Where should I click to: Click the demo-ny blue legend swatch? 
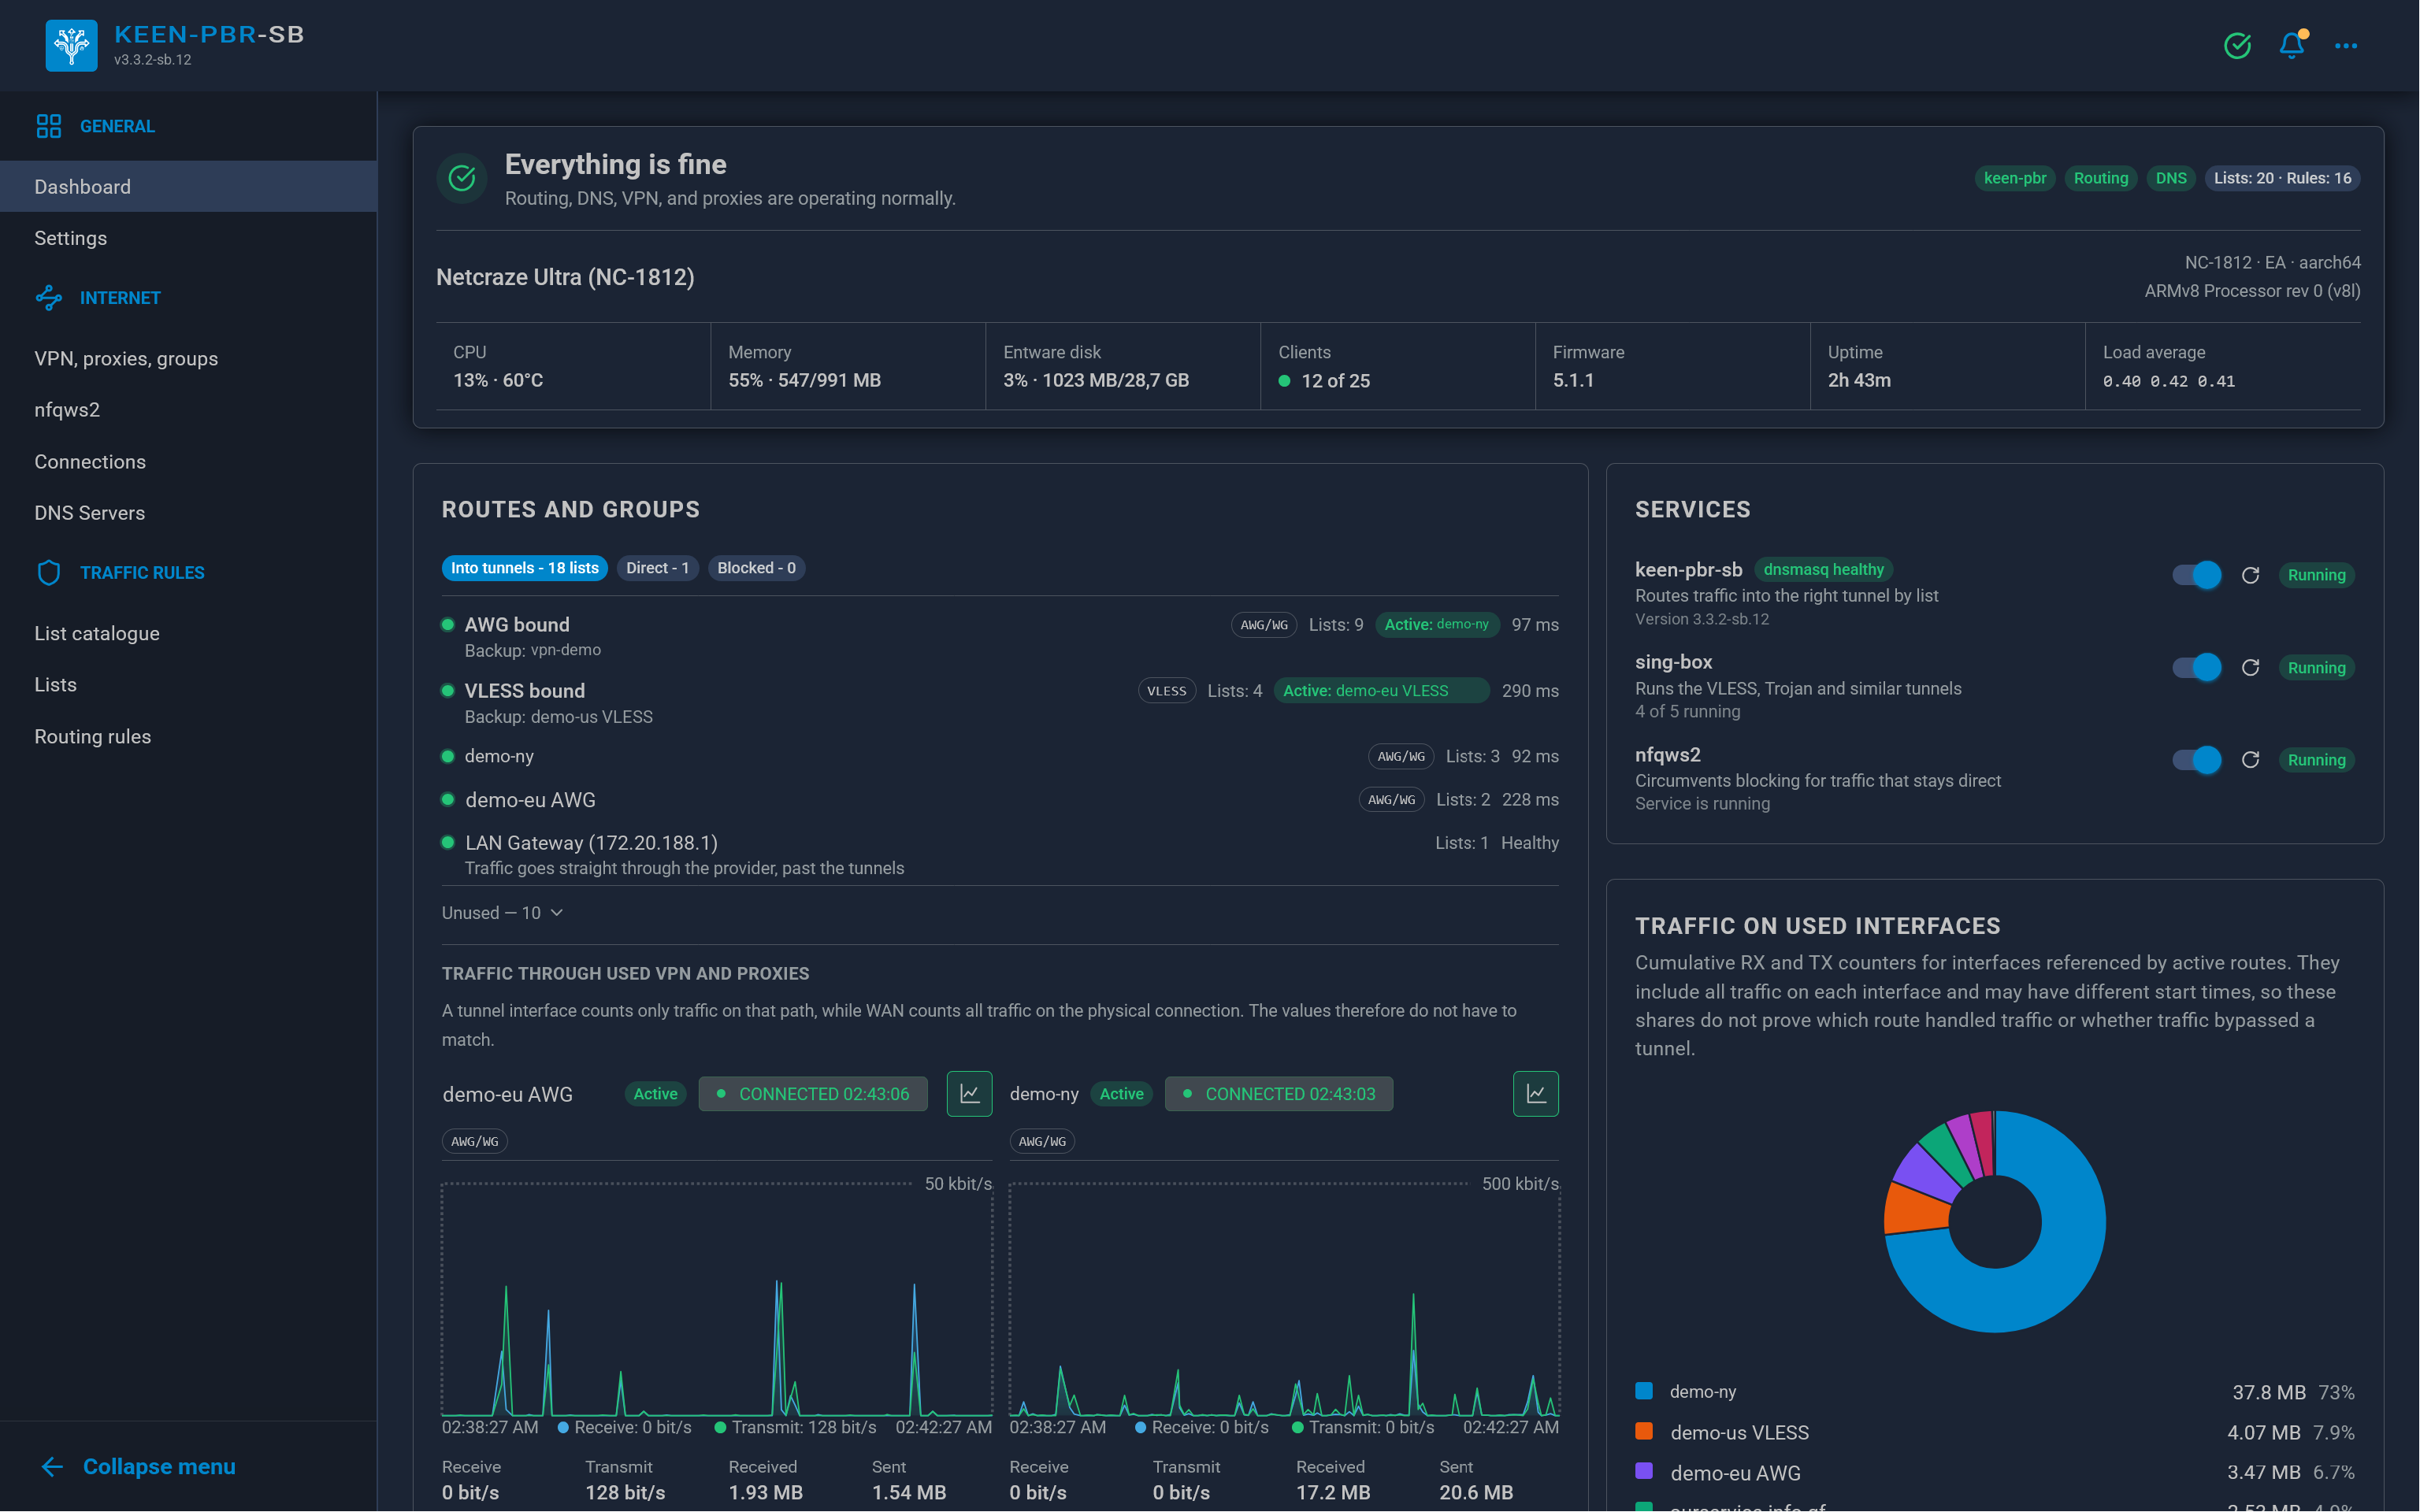pos(1643,1391)
